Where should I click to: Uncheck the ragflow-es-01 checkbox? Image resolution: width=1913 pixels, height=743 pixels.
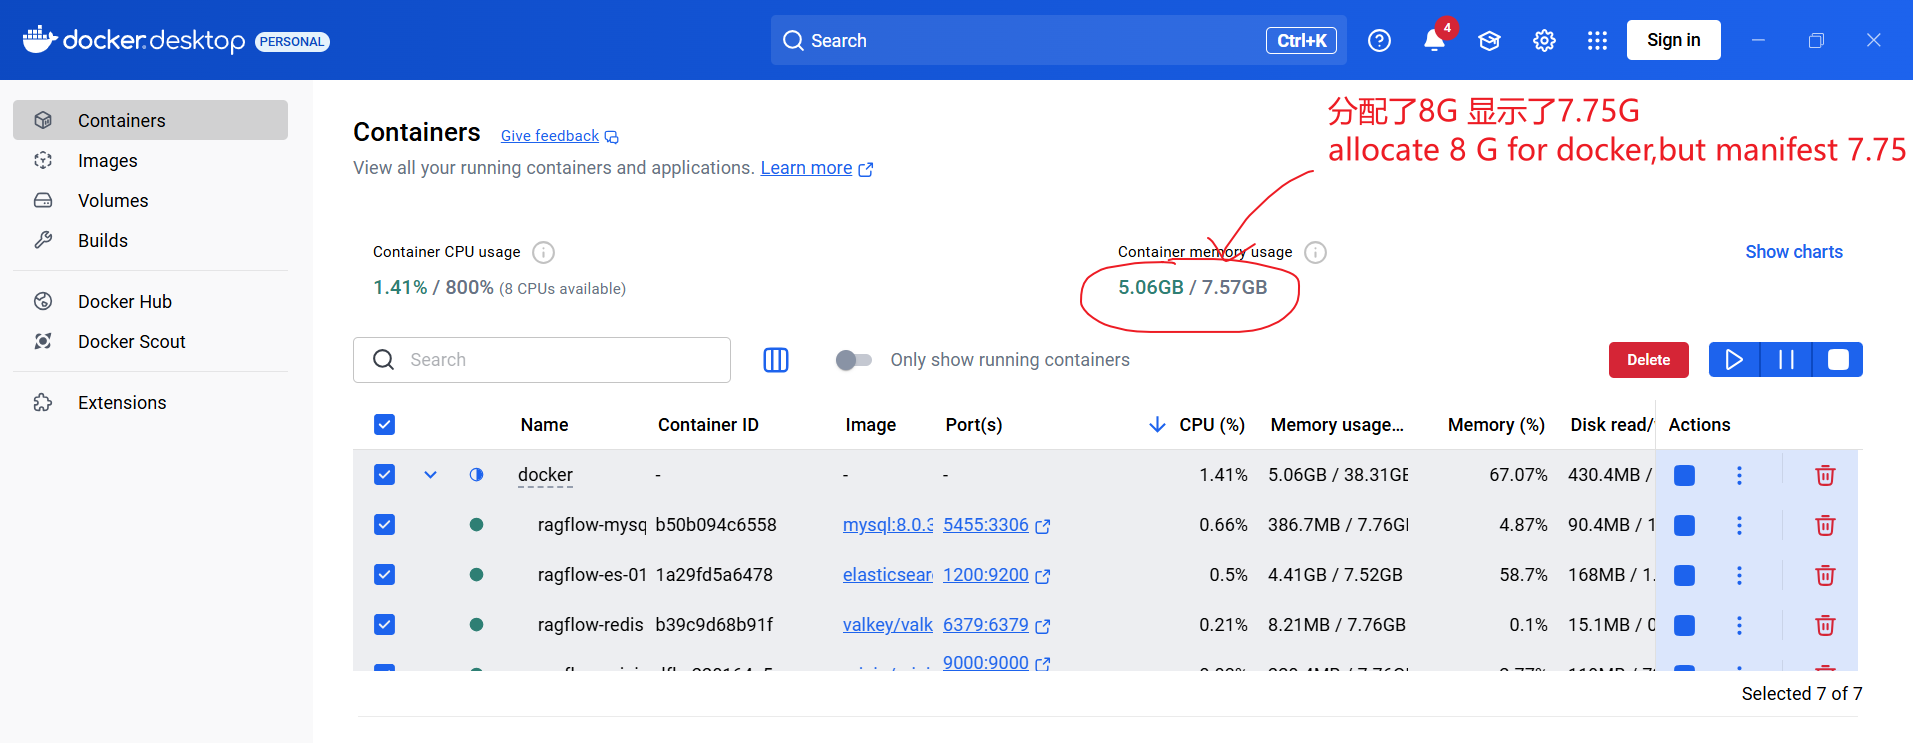[384, 575]
